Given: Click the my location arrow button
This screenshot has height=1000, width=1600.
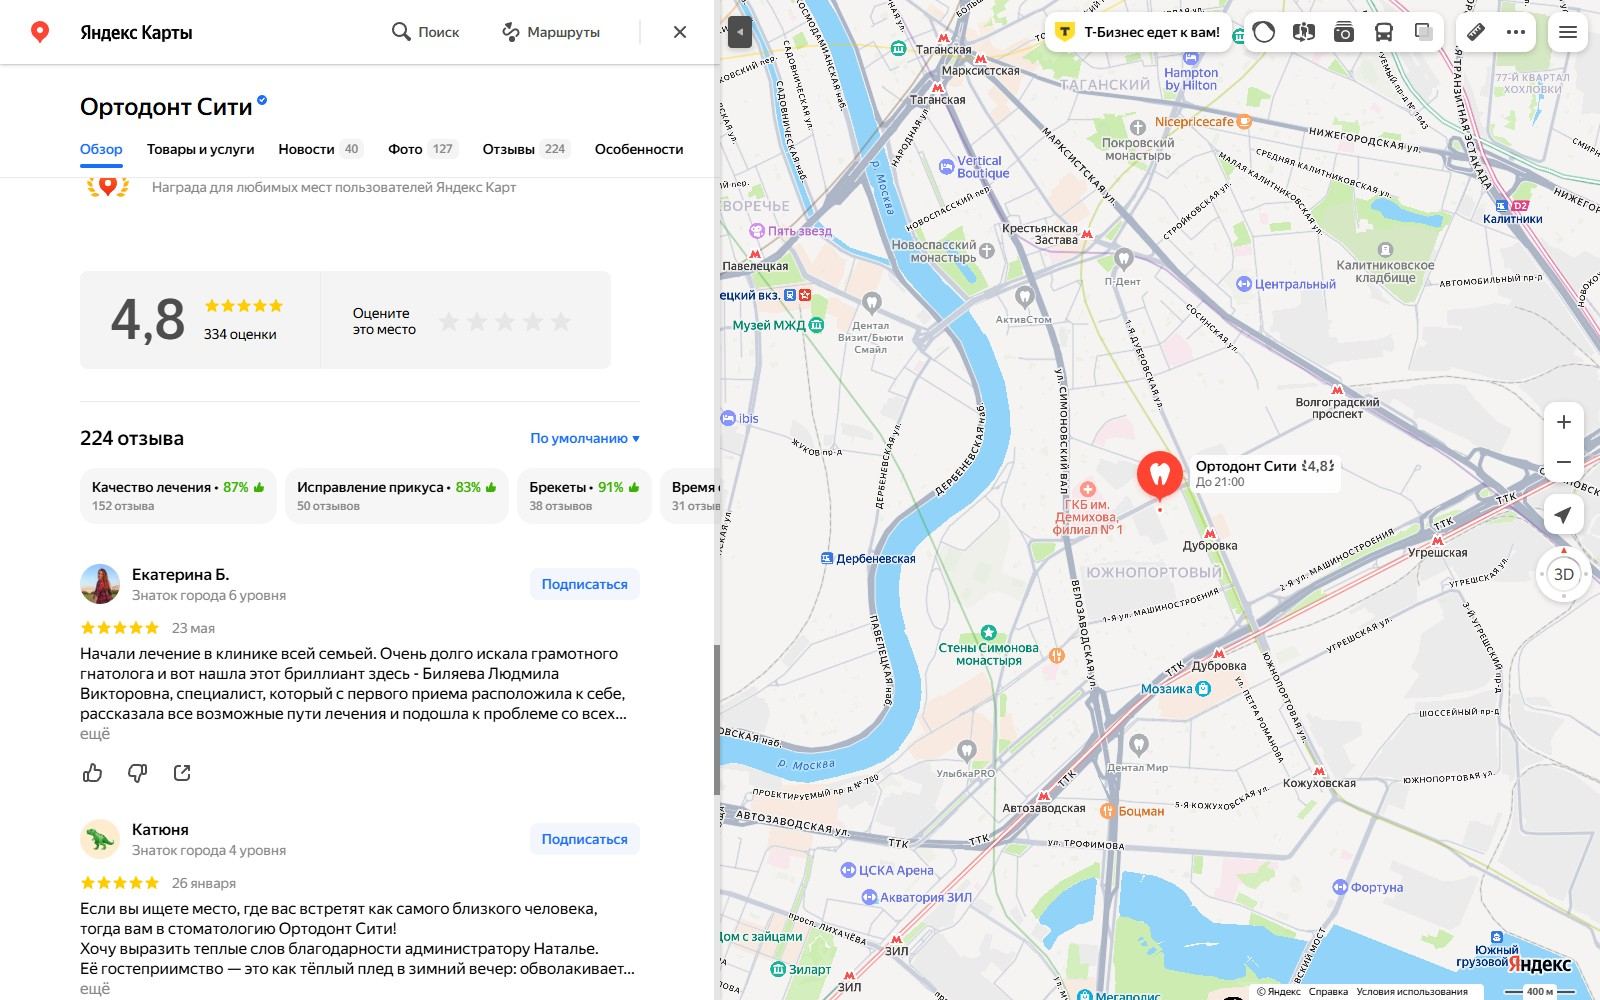Looking at the screenshot, I should click(x=1564, y=515).
